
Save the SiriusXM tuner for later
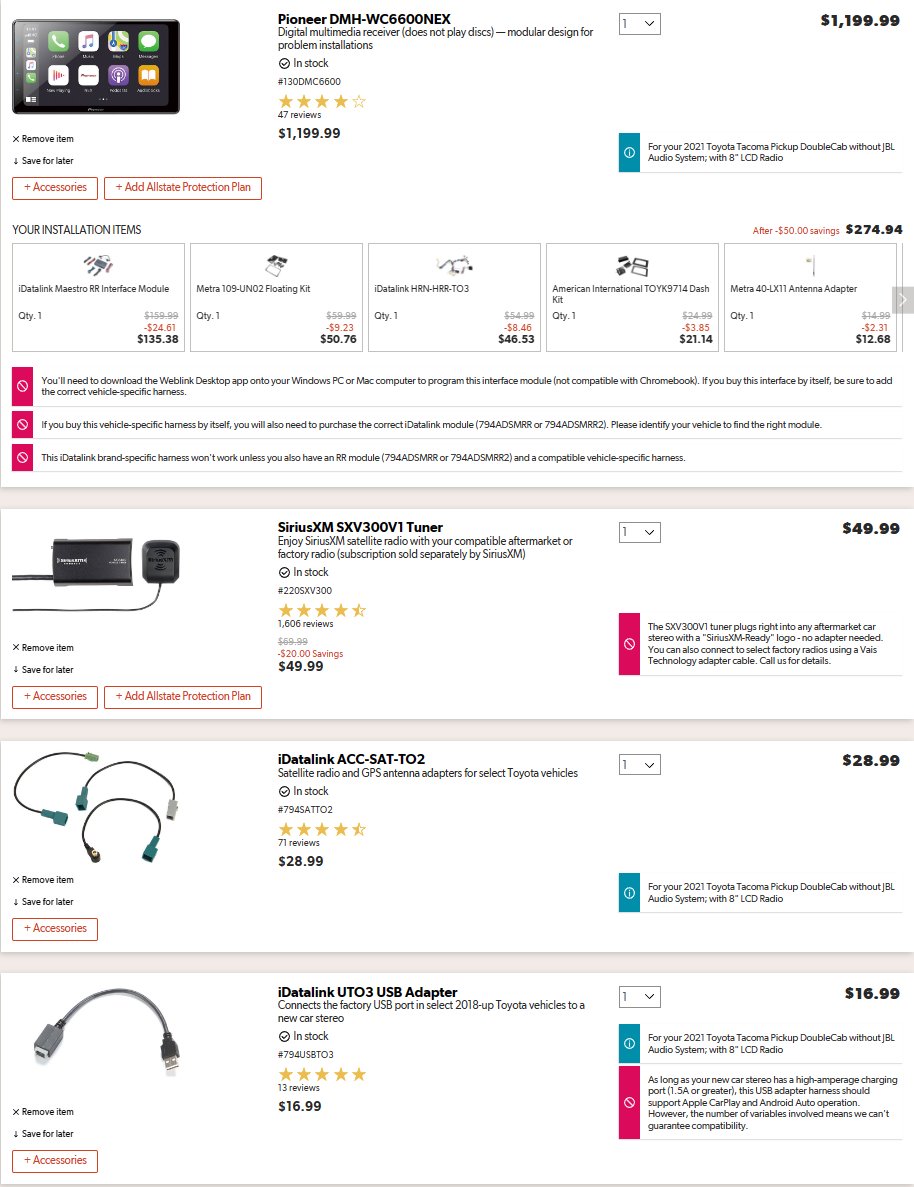[x=43, y=669]
